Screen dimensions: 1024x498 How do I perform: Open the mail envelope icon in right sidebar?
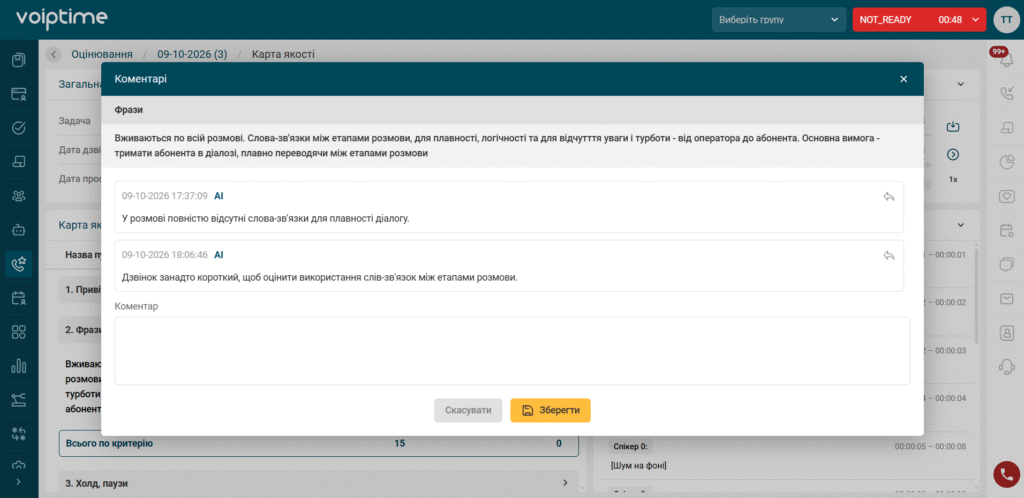point(1006,298)
